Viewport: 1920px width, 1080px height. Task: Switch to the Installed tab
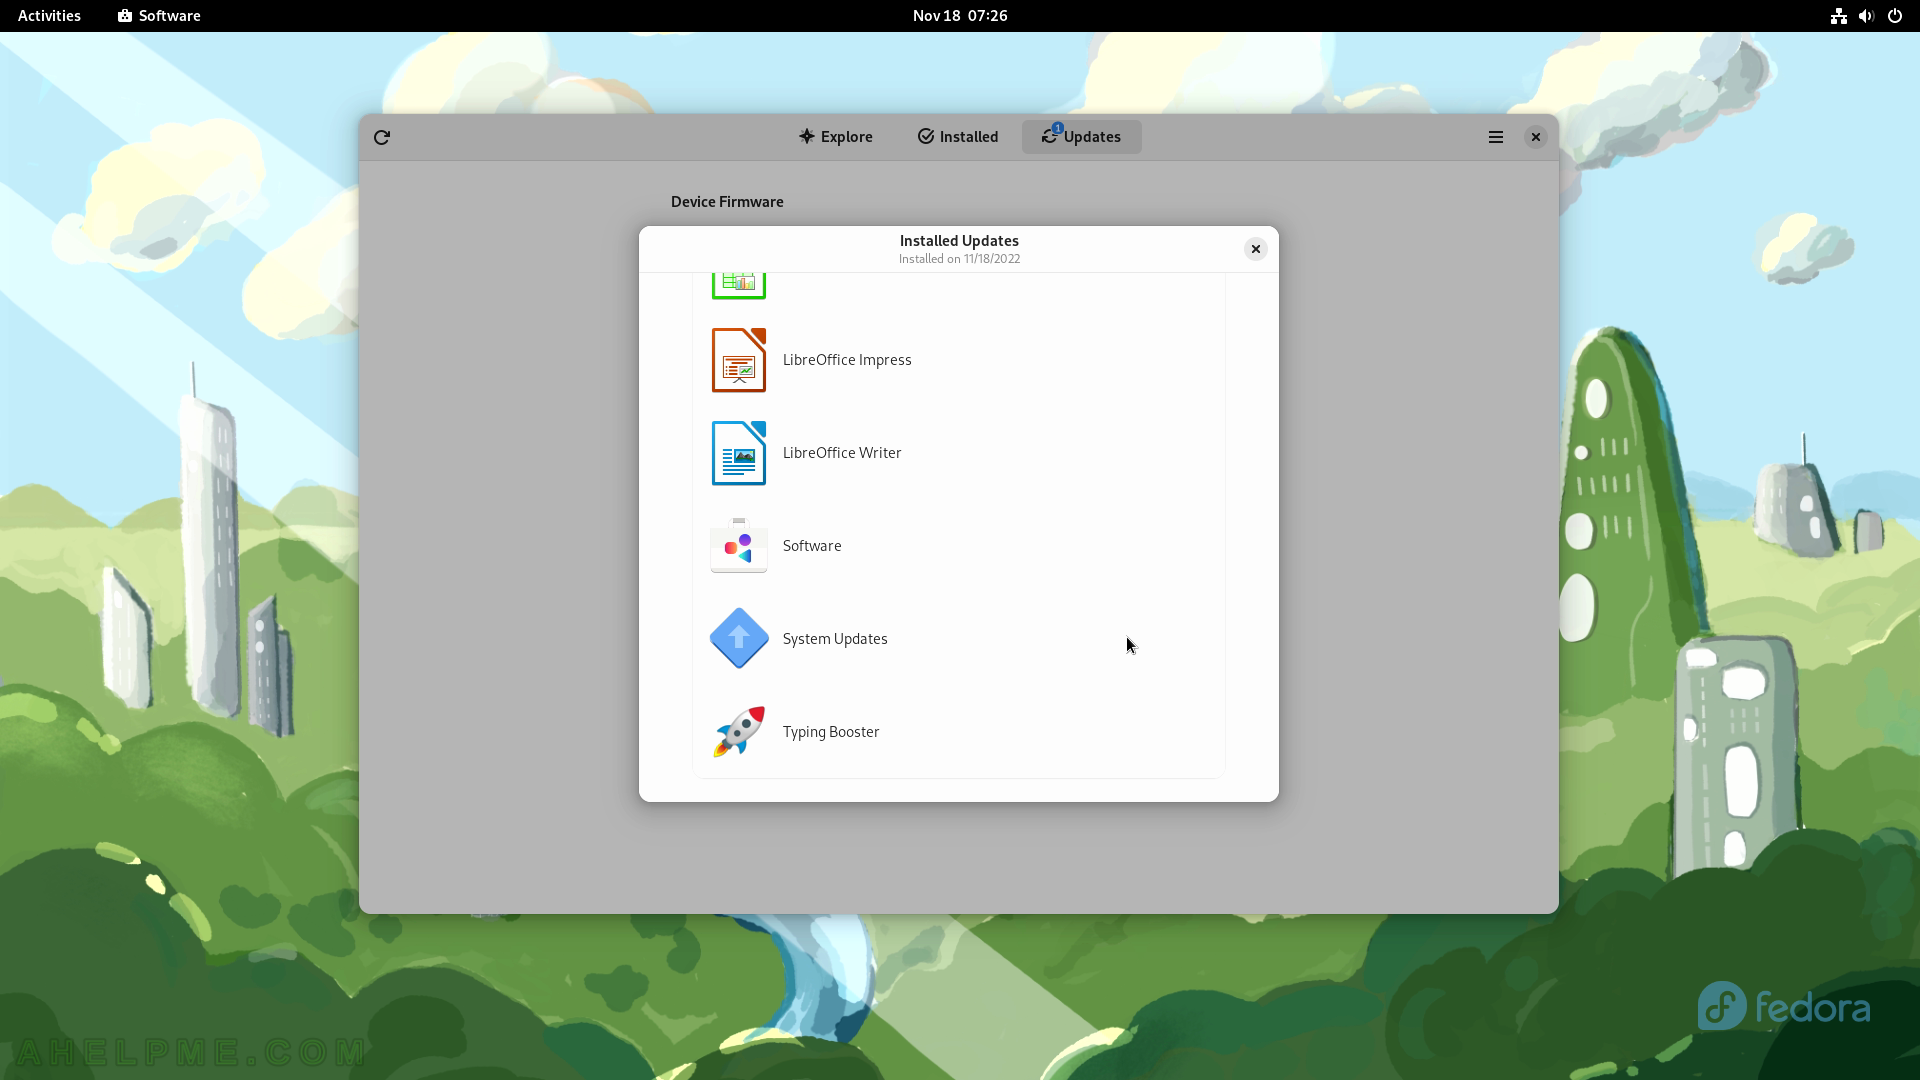(958, 137)
